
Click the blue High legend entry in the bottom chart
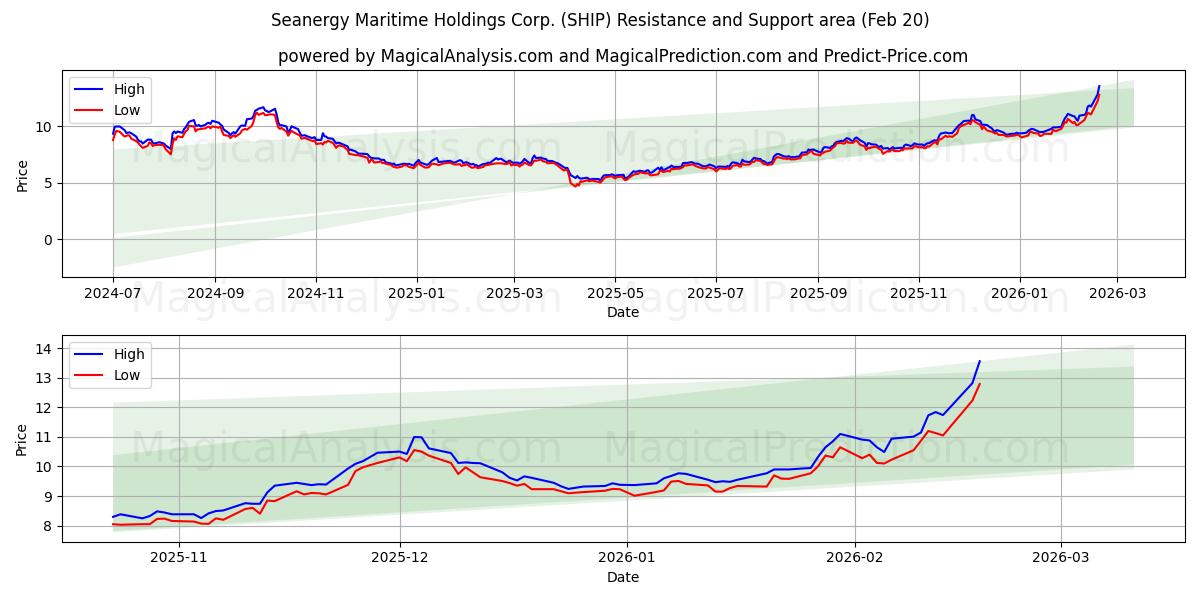[110, 354]
